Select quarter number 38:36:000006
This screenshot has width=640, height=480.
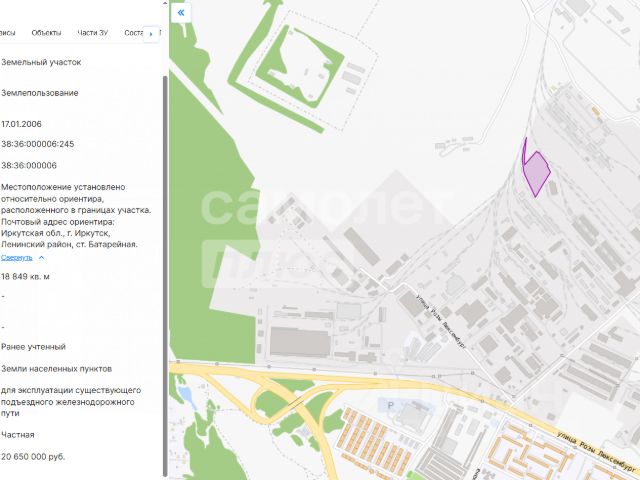tap(29, 165)
